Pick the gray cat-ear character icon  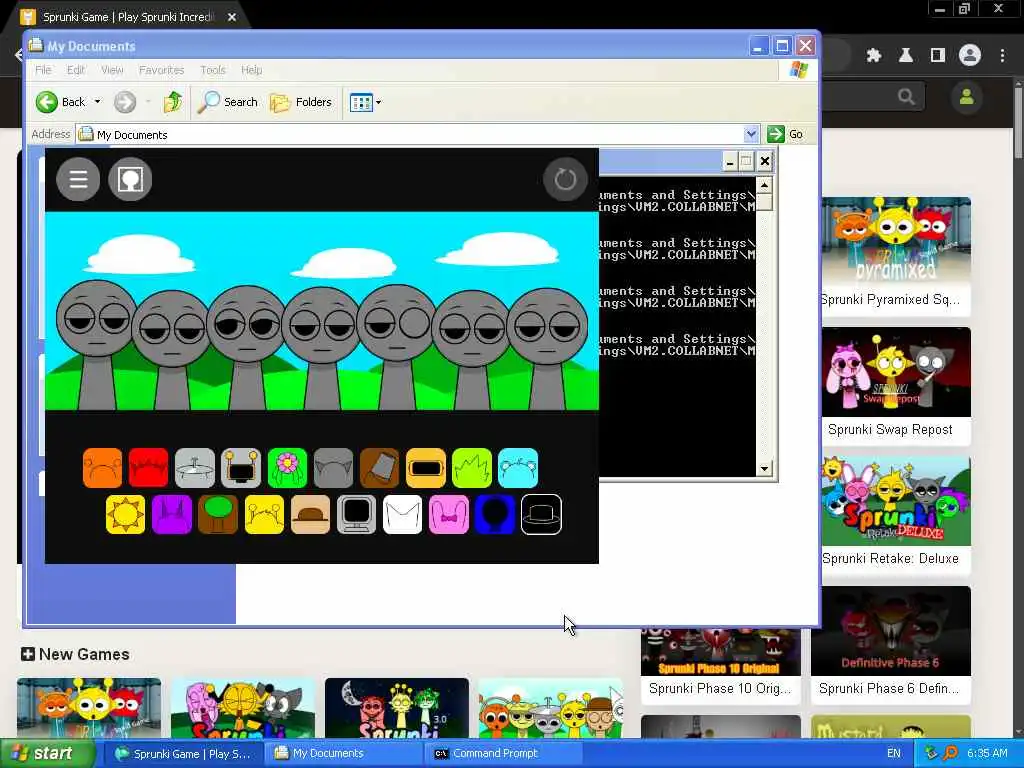coord(333,468)
